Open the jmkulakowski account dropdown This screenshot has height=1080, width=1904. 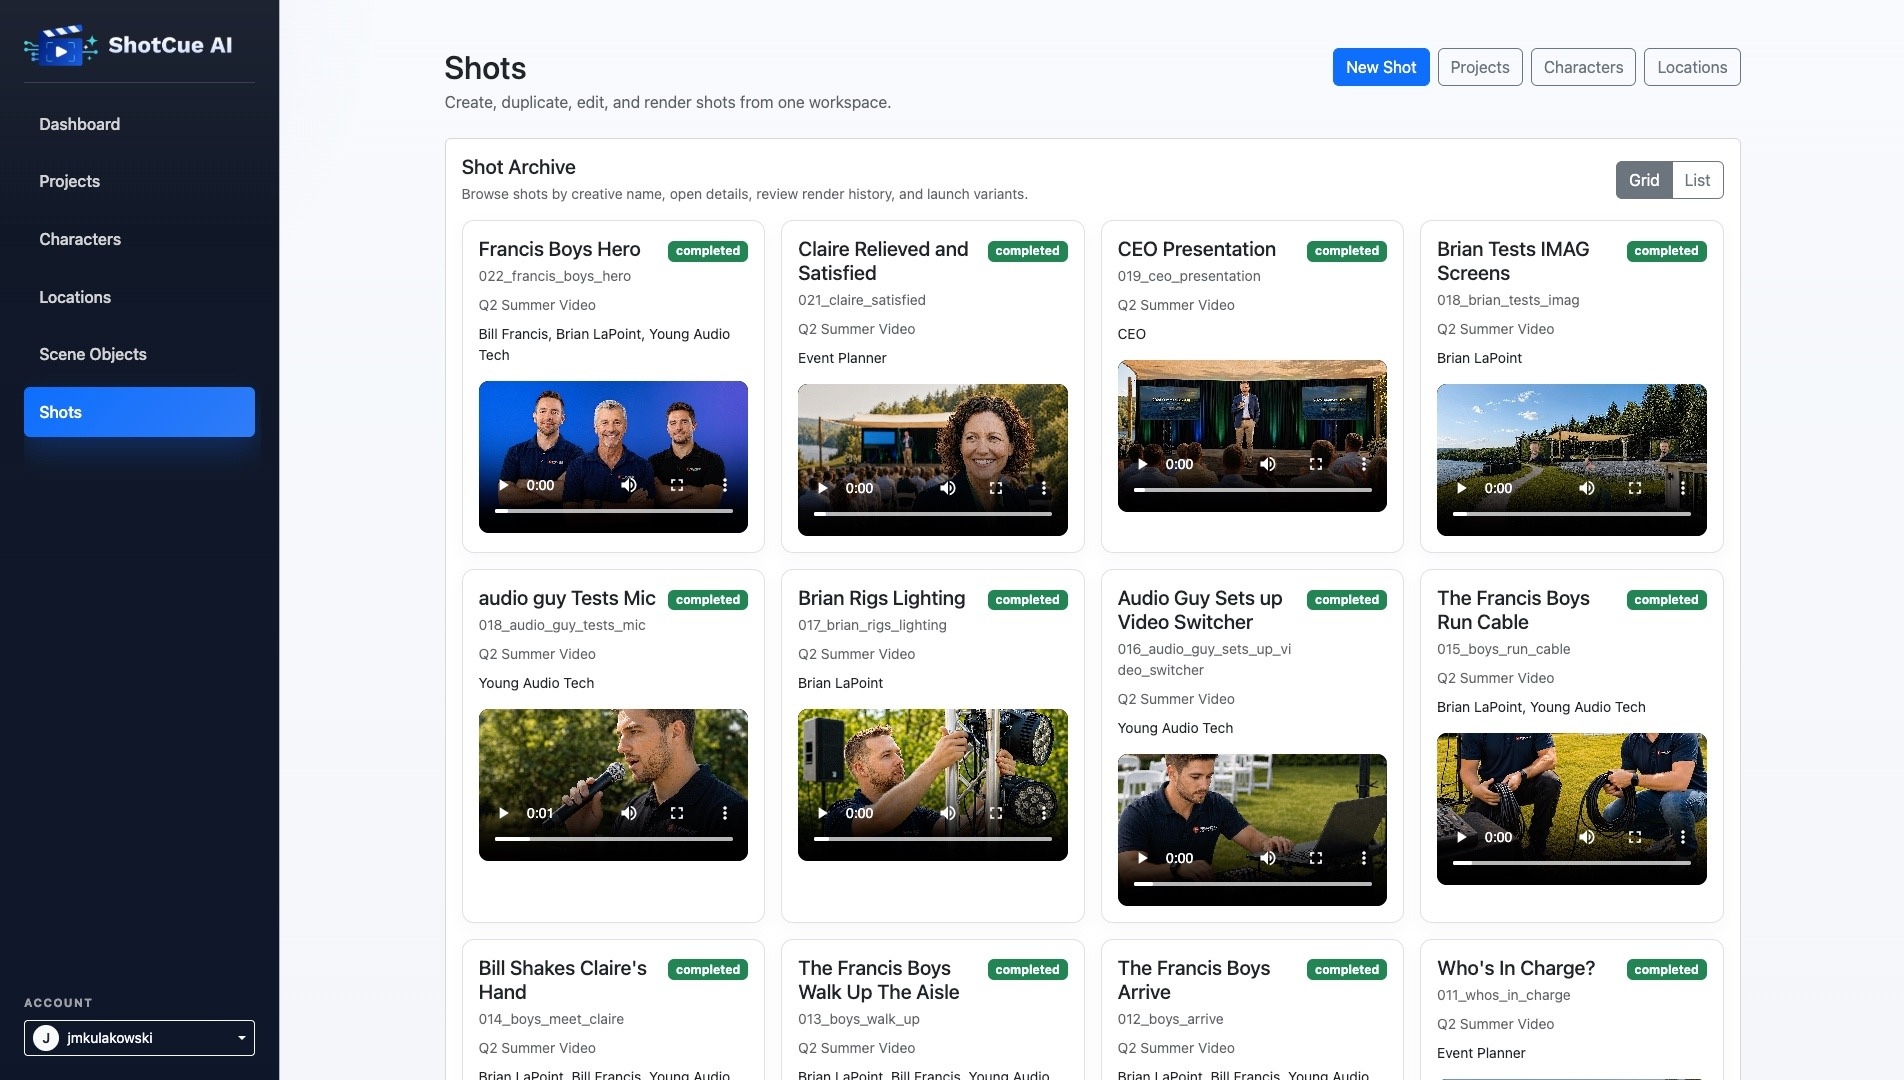click(139, 1038)
